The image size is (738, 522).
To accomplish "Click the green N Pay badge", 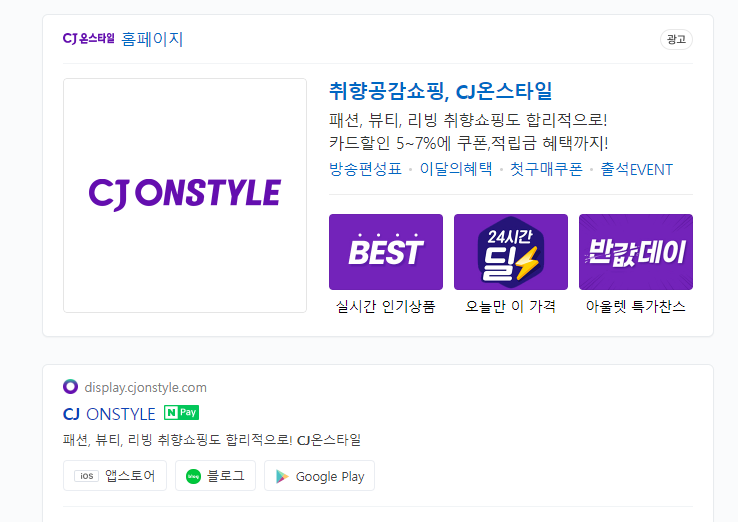I will tap(181, 412).
